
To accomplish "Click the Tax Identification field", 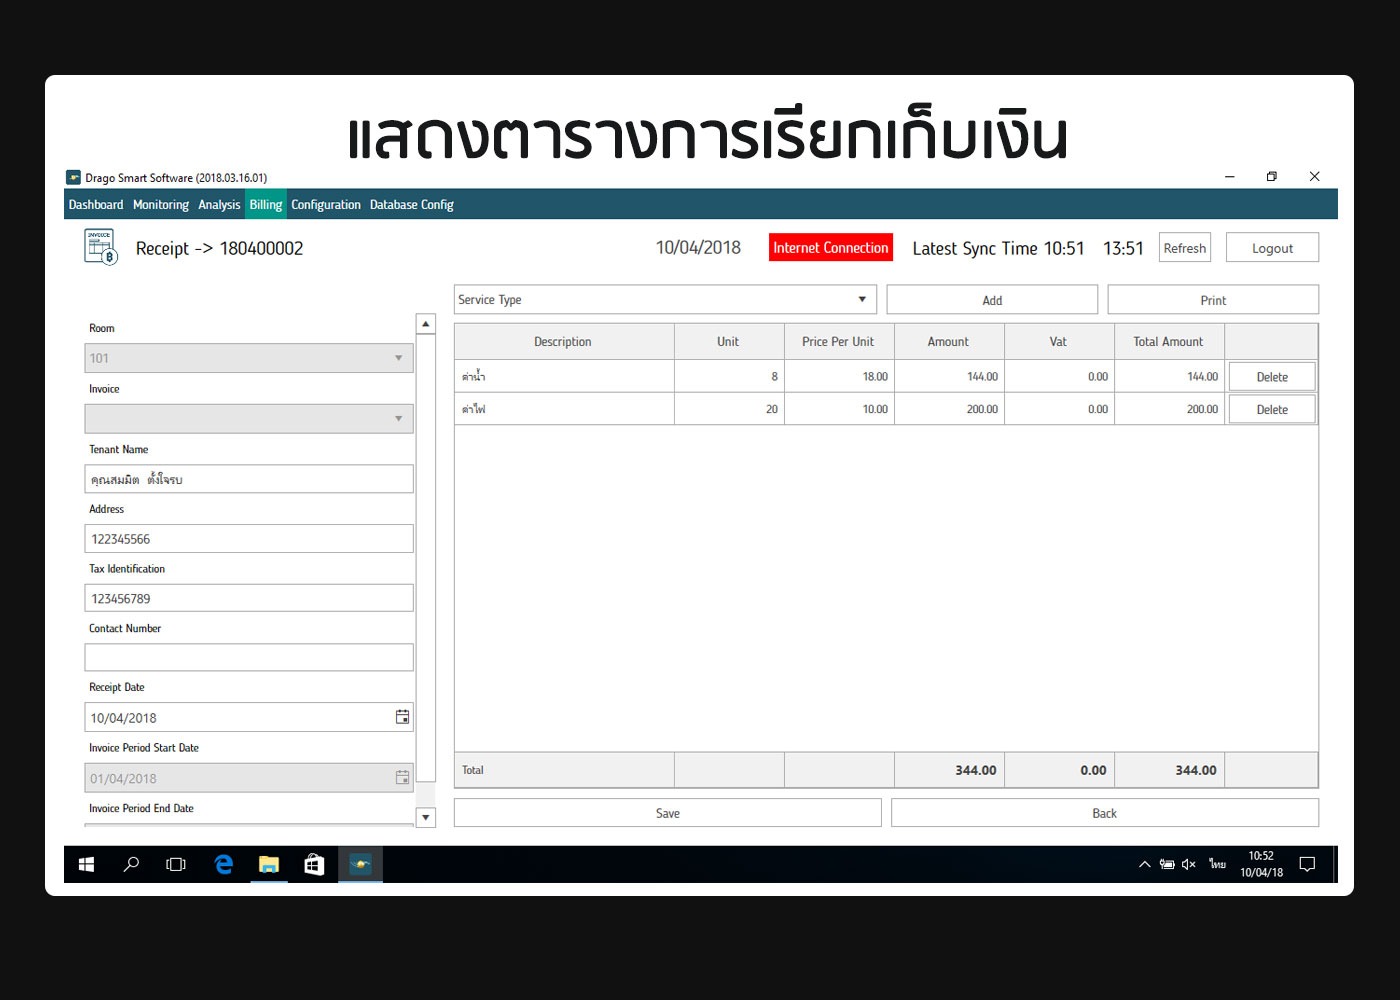I will tap(249, 598).
